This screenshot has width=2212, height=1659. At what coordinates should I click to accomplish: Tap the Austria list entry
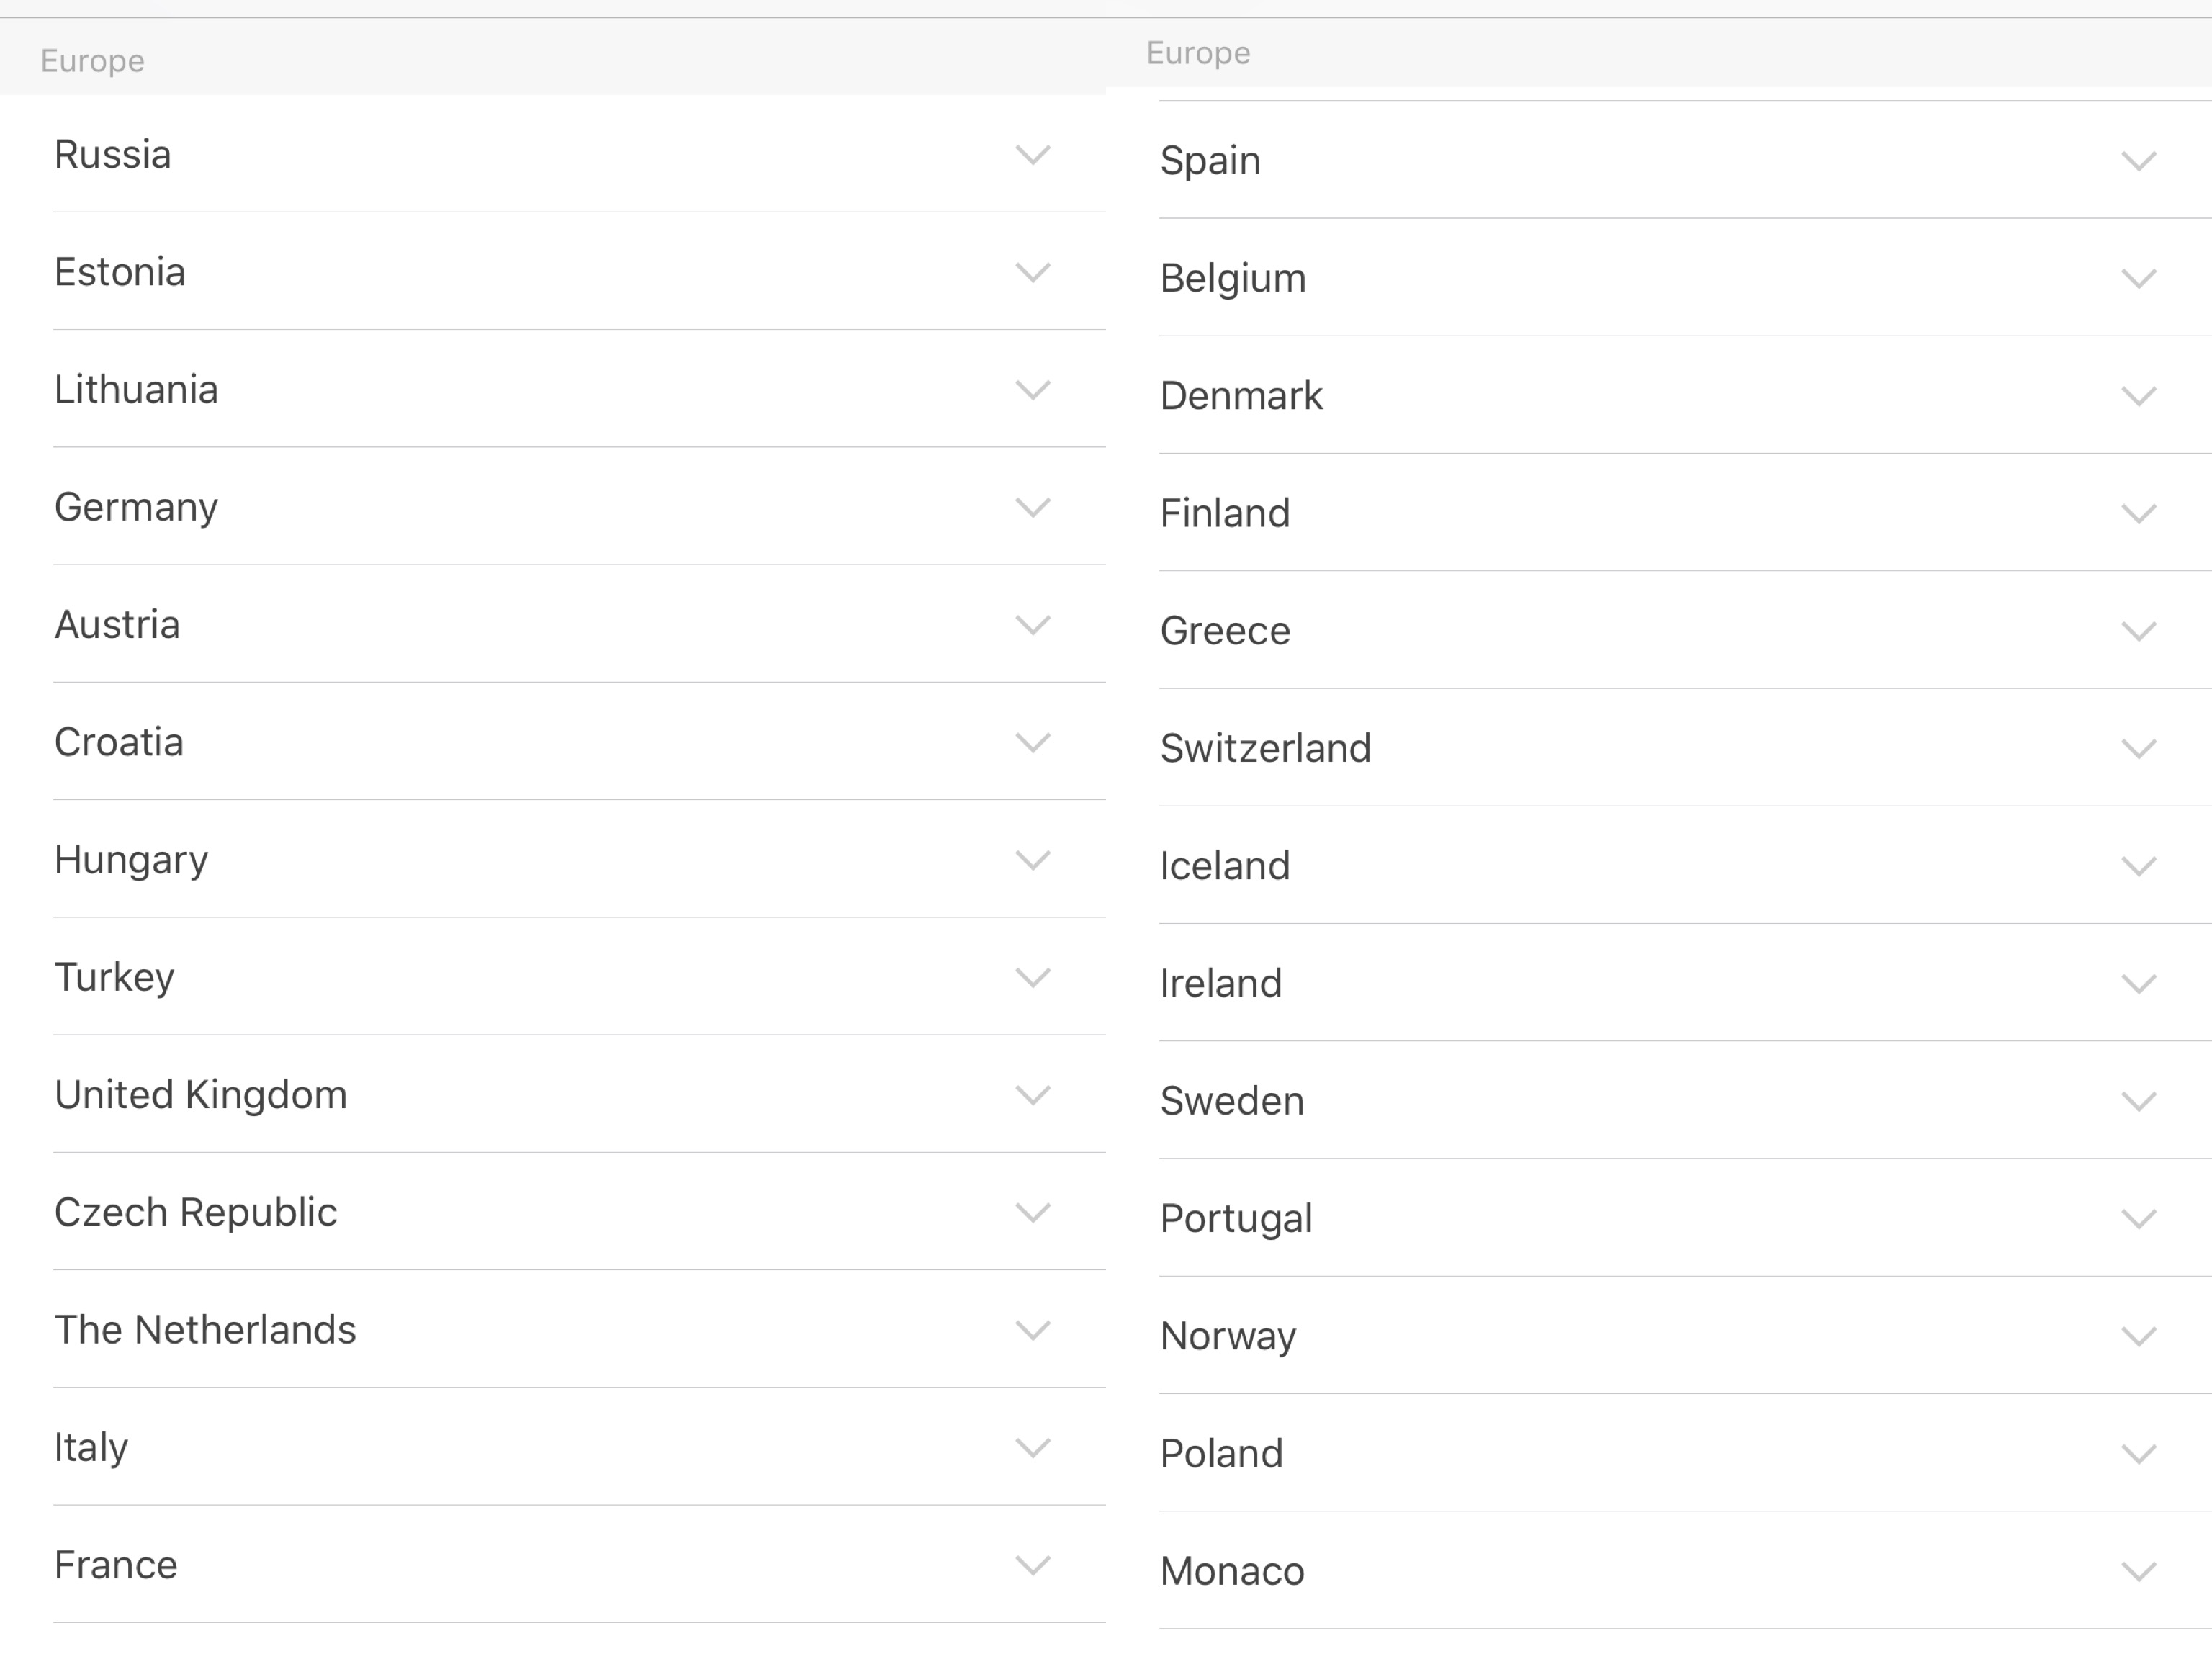(117, 625)
